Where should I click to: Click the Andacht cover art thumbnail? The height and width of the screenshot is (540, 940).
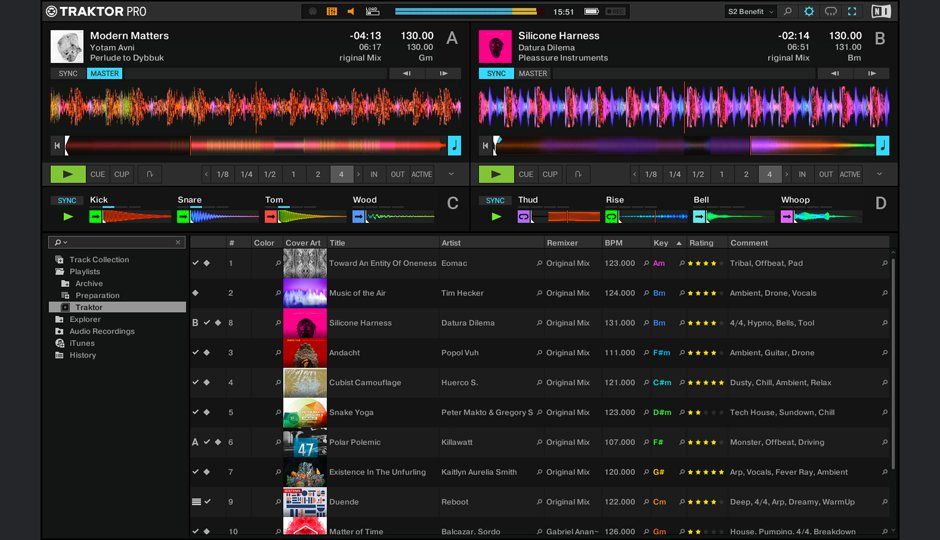pos(305,352)
